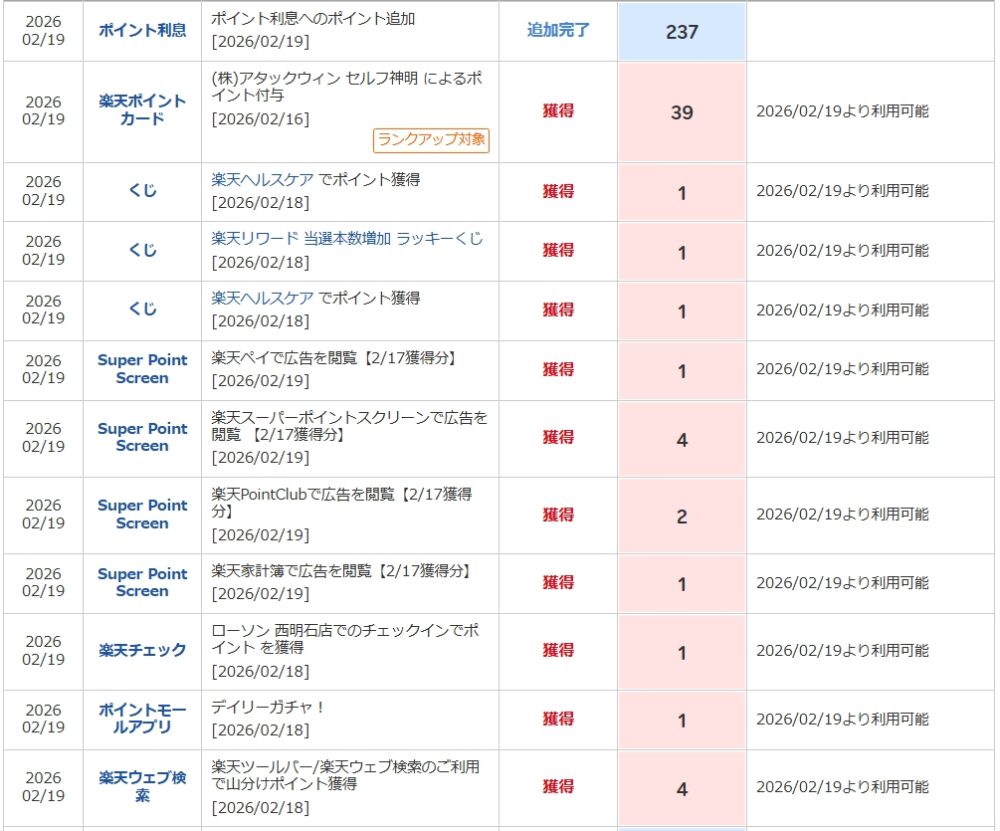Click the くじ link in the 楽天リワード row
The height and width of the screenshot is (831, 1000).
142,250
